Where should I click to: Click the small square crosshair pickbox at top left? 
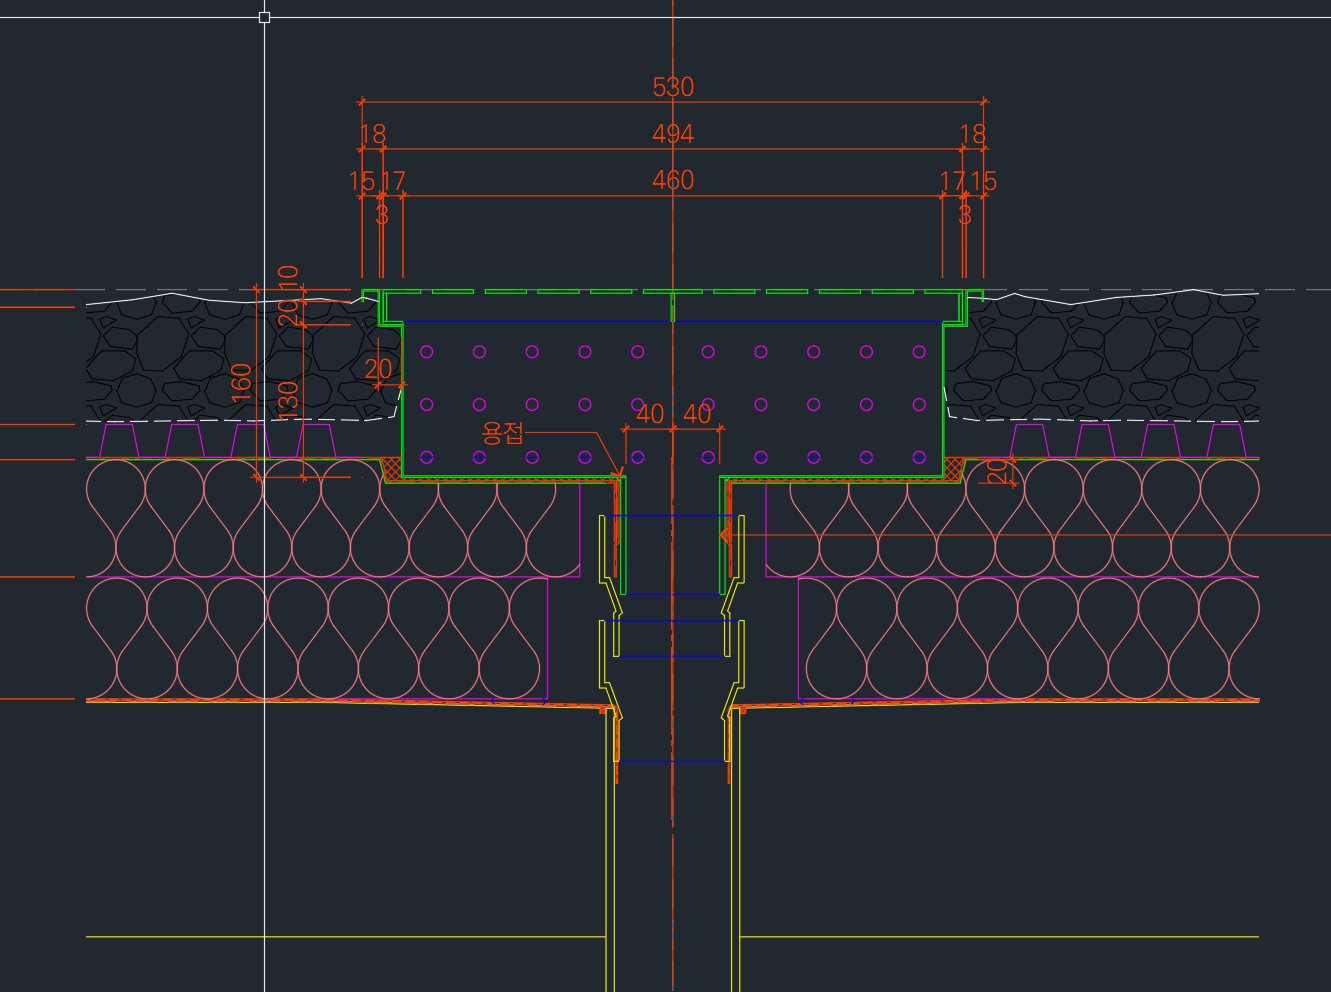click(x=264, y=17)
